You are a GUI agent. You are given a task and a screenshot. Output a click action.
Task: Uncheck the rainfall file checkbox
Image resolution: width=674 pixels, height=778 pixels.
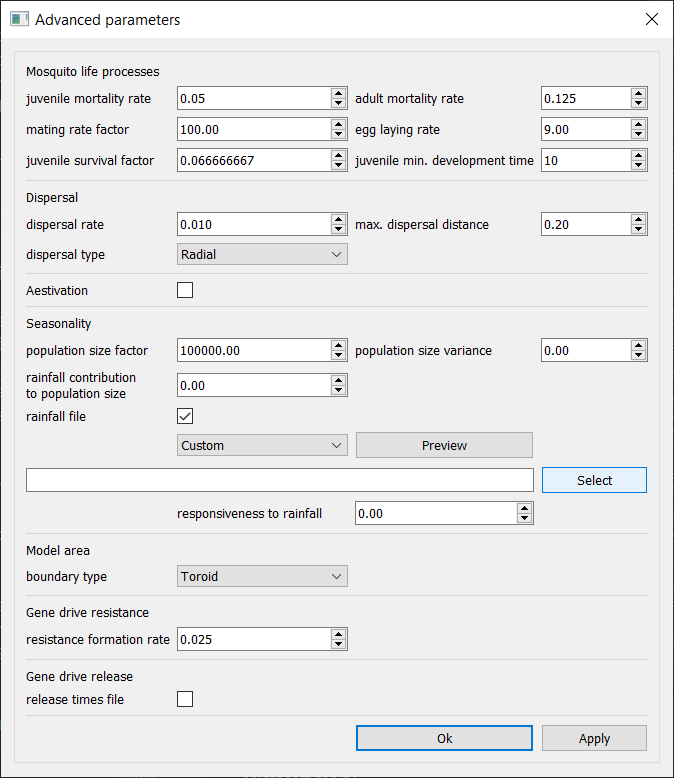185,416
